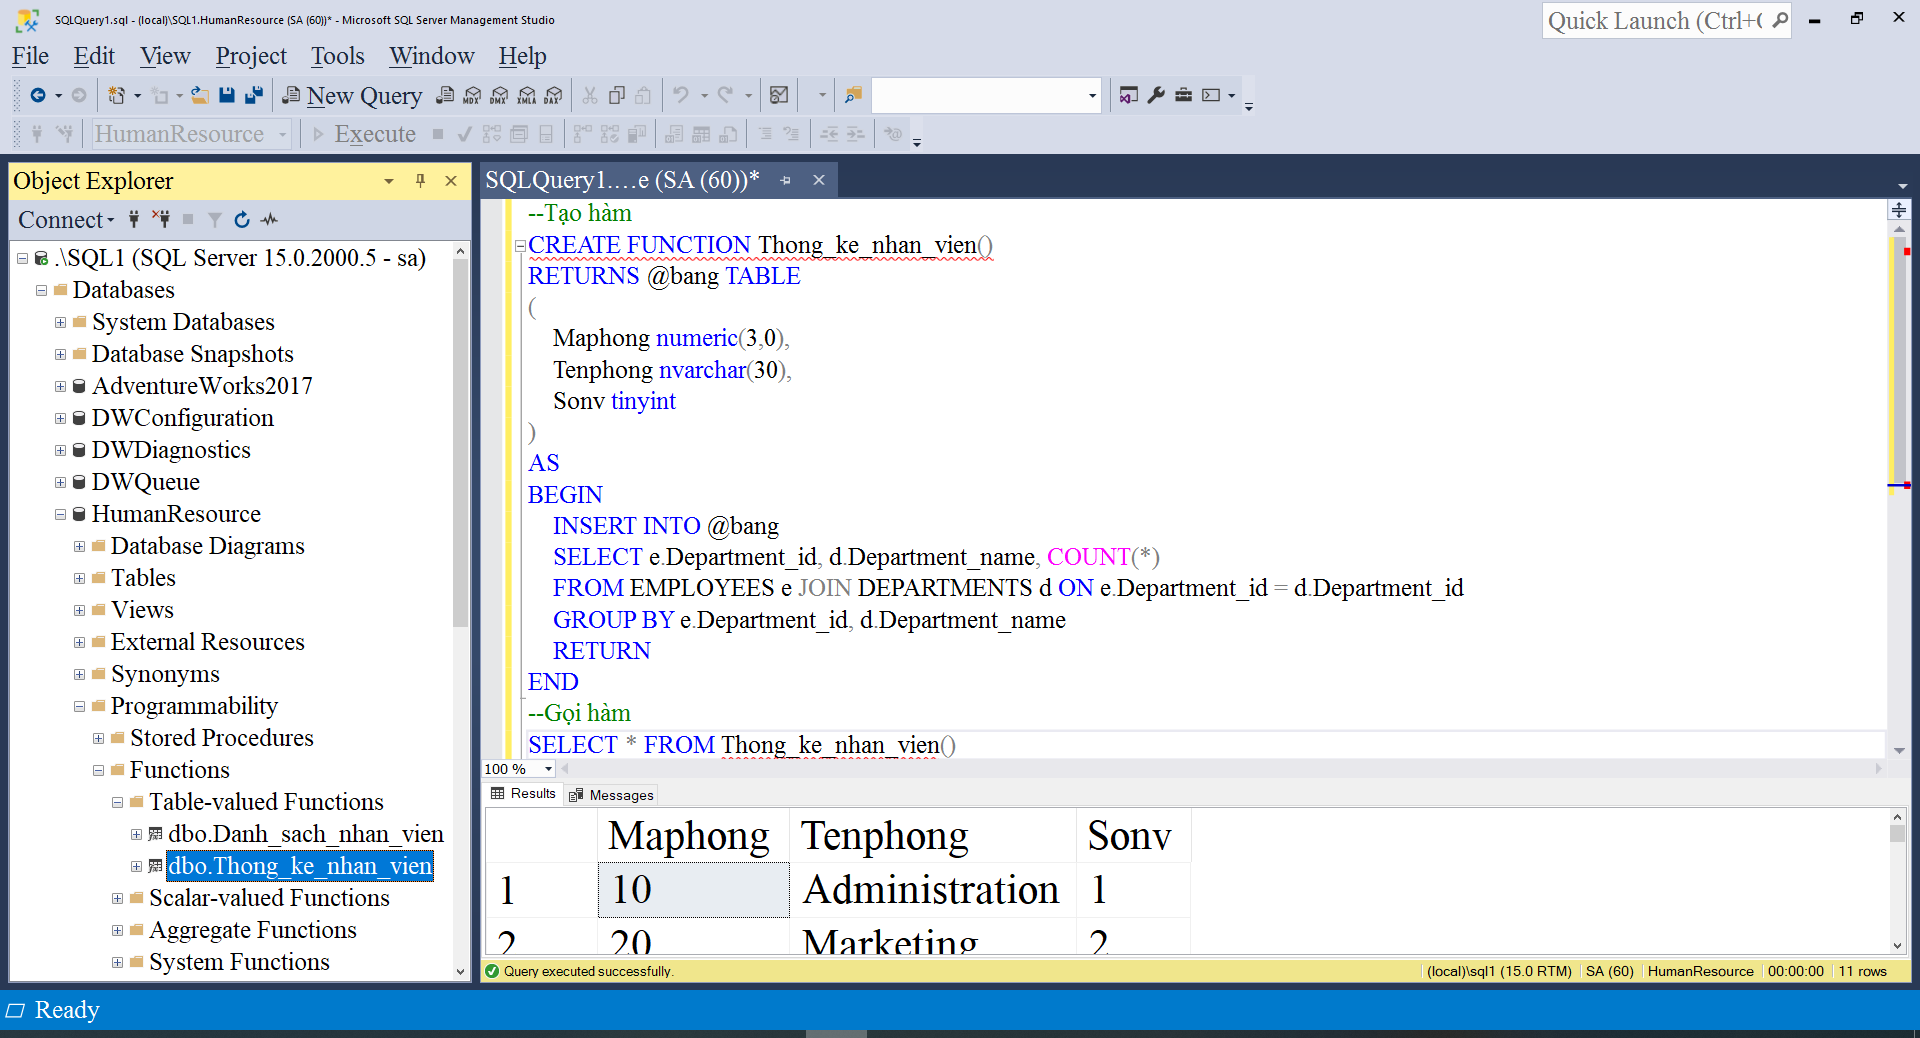Select dbo.Danh_sach_nhan_vien function
The height and width of the screenshot is (1038, 1920).
tap(305, 834)
